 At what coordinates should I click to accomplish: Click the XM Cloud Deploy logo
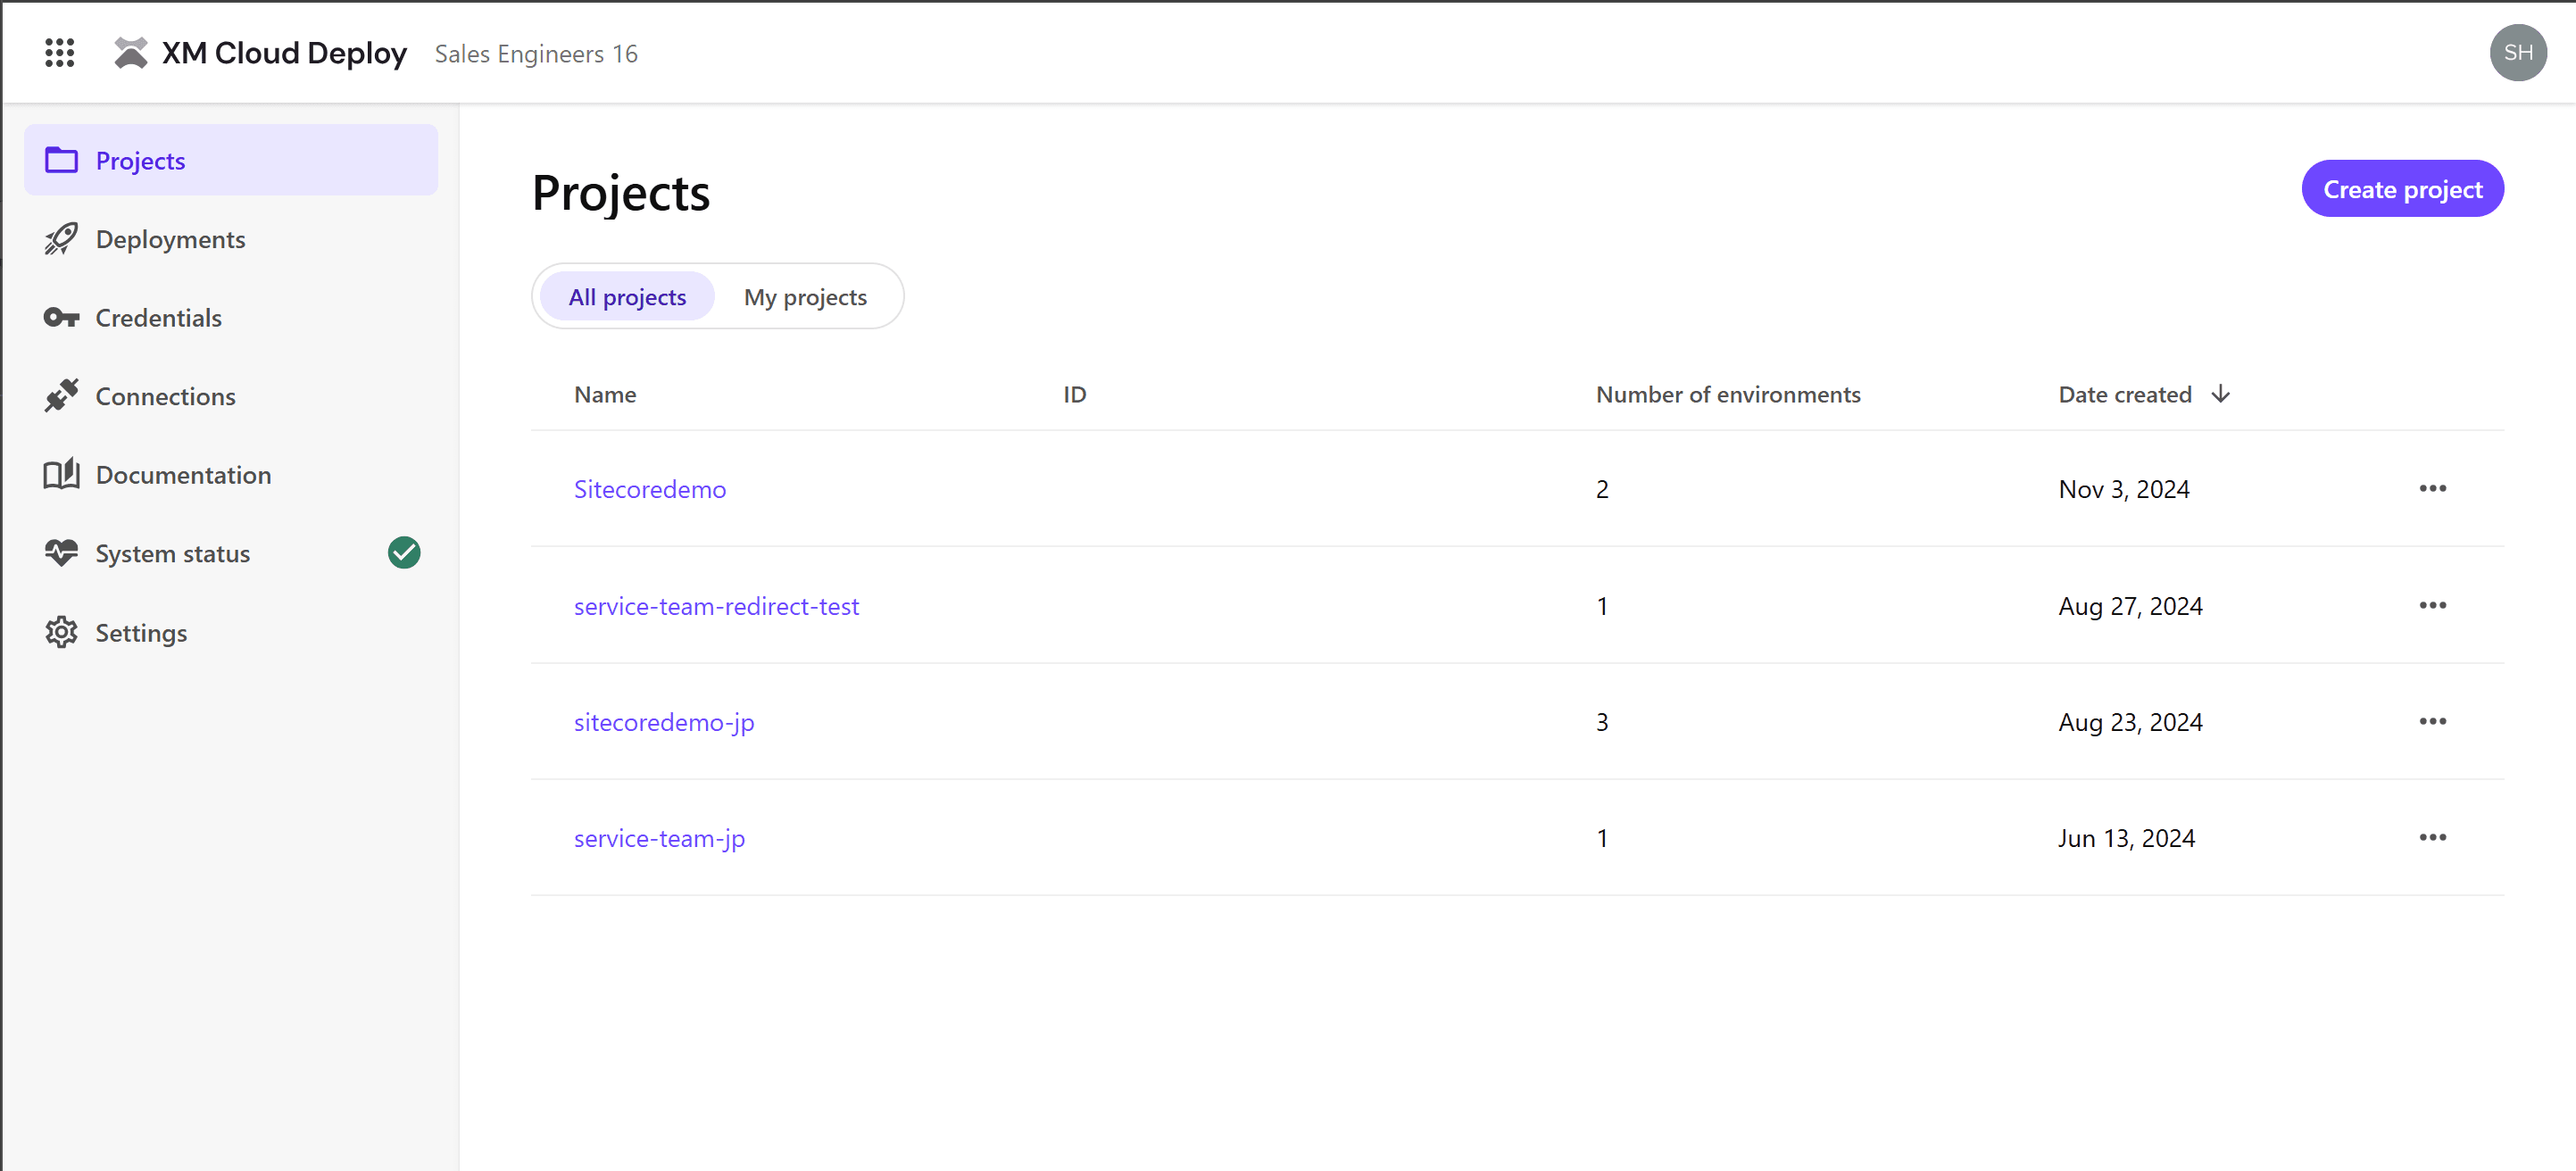pyautogui.click(x=131, y=53)
